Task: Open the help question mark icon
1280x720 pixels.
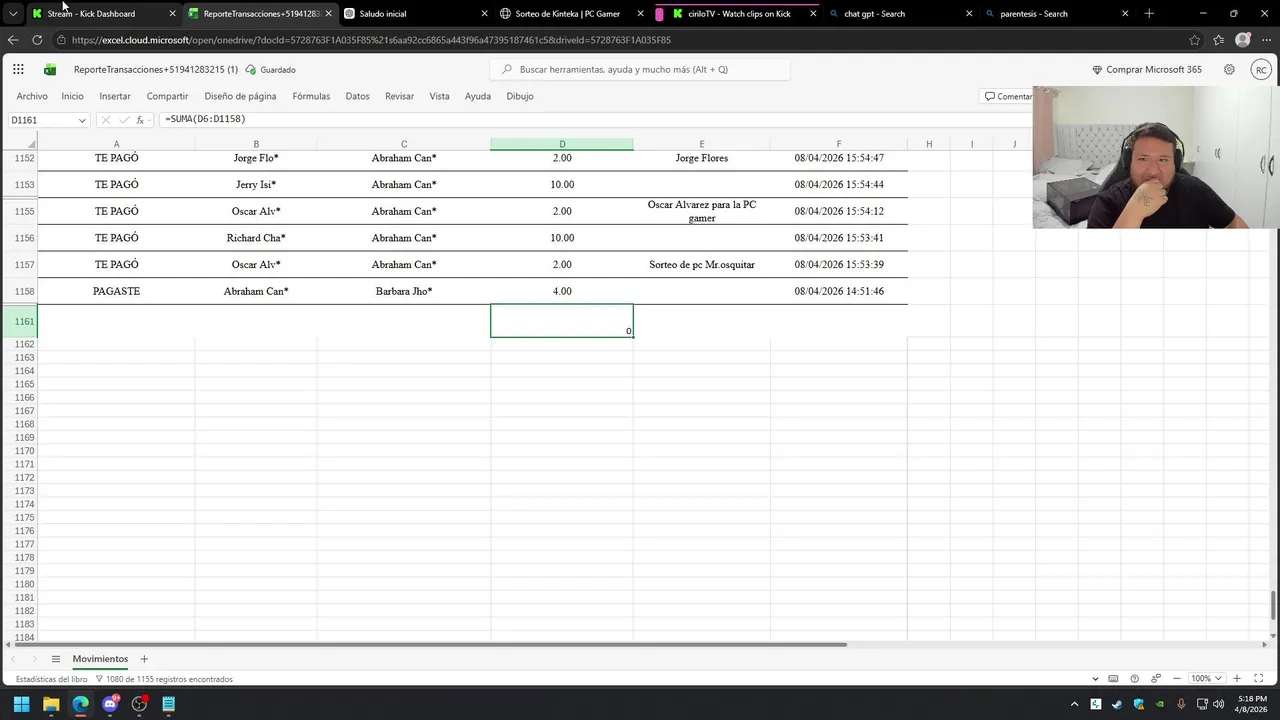Action: pos(1134,679)
